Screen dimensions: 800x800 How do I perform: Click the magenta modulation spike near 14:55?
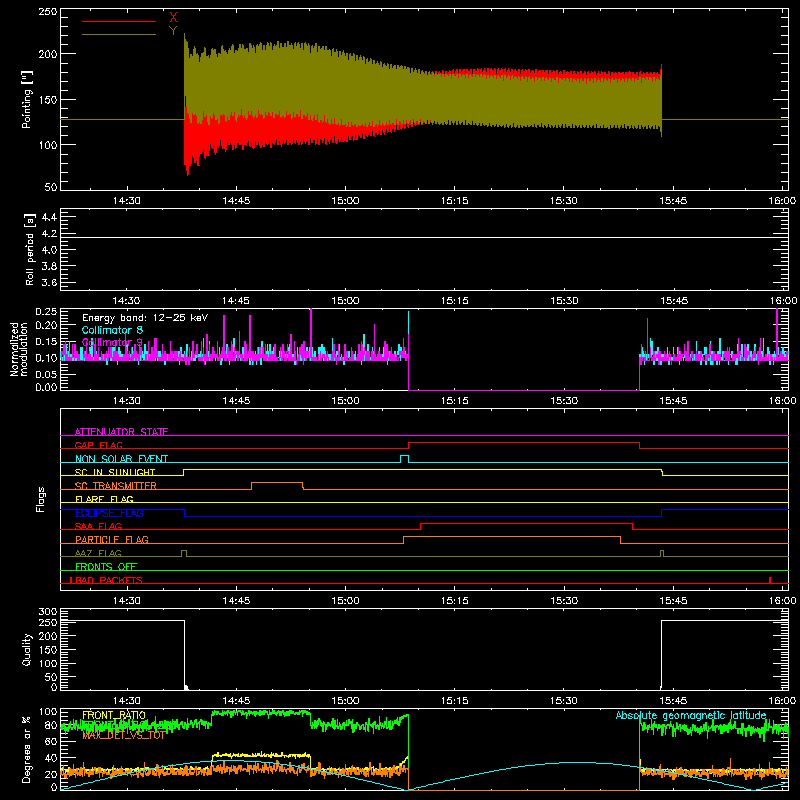click(x=311, y=332)
